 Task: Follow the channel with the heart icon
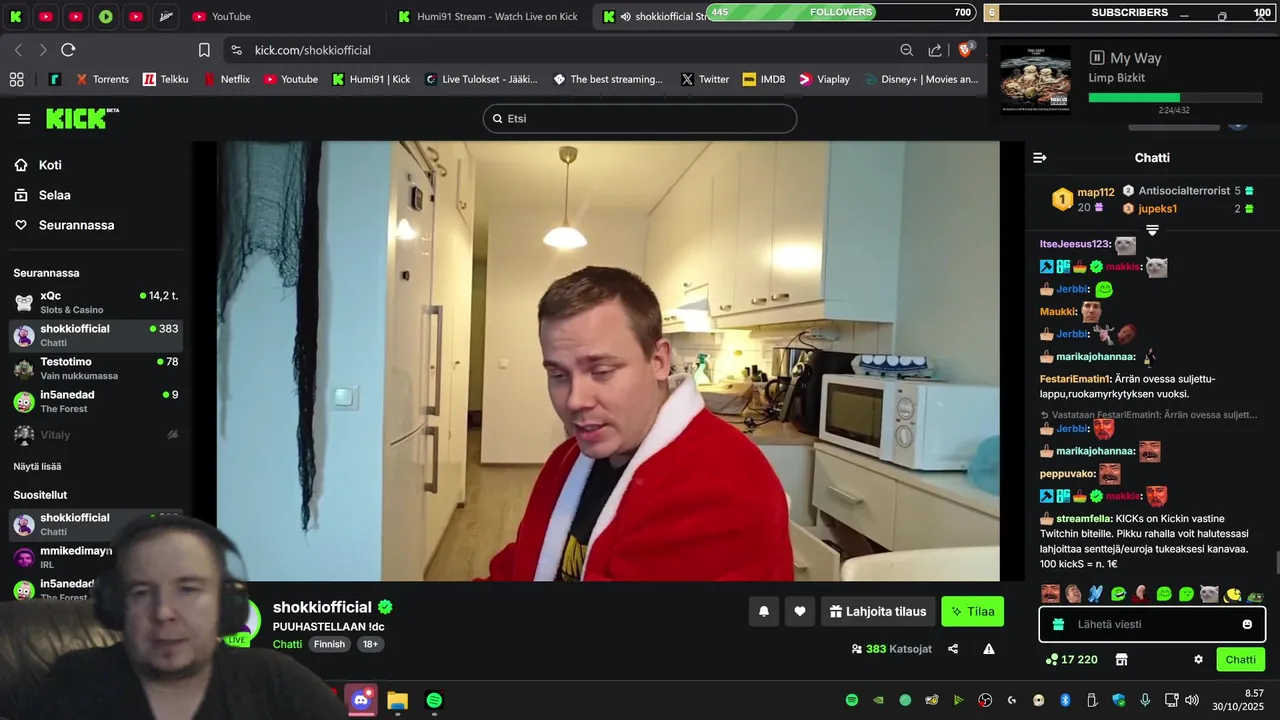point(800,611)
